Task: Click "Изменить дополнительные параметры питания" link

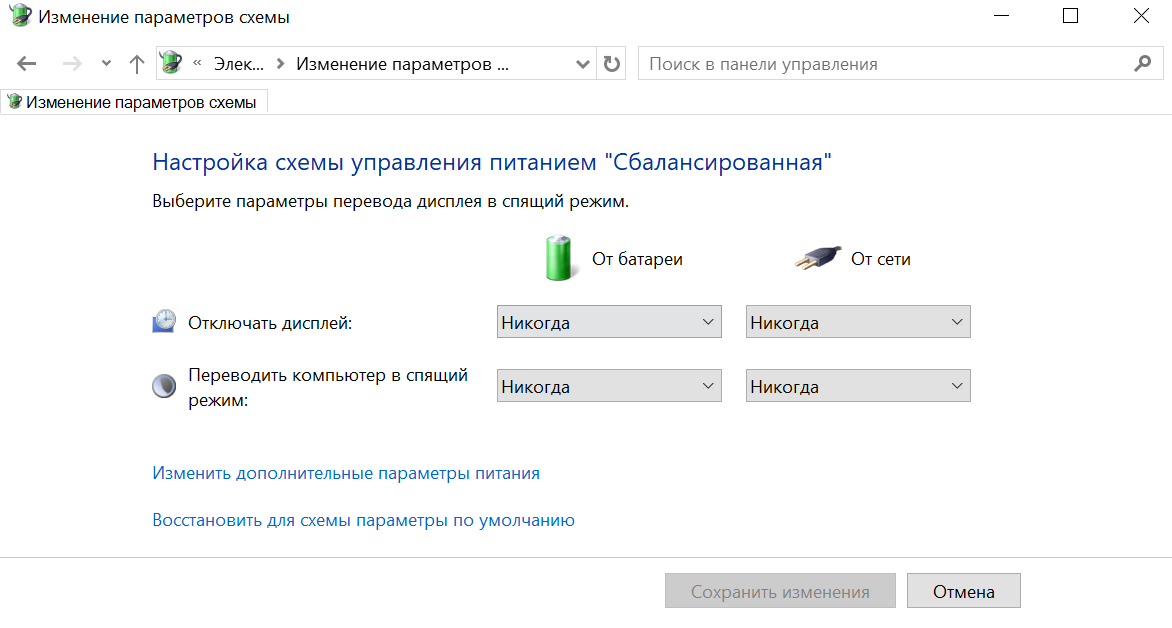Action: click(346, 473)
